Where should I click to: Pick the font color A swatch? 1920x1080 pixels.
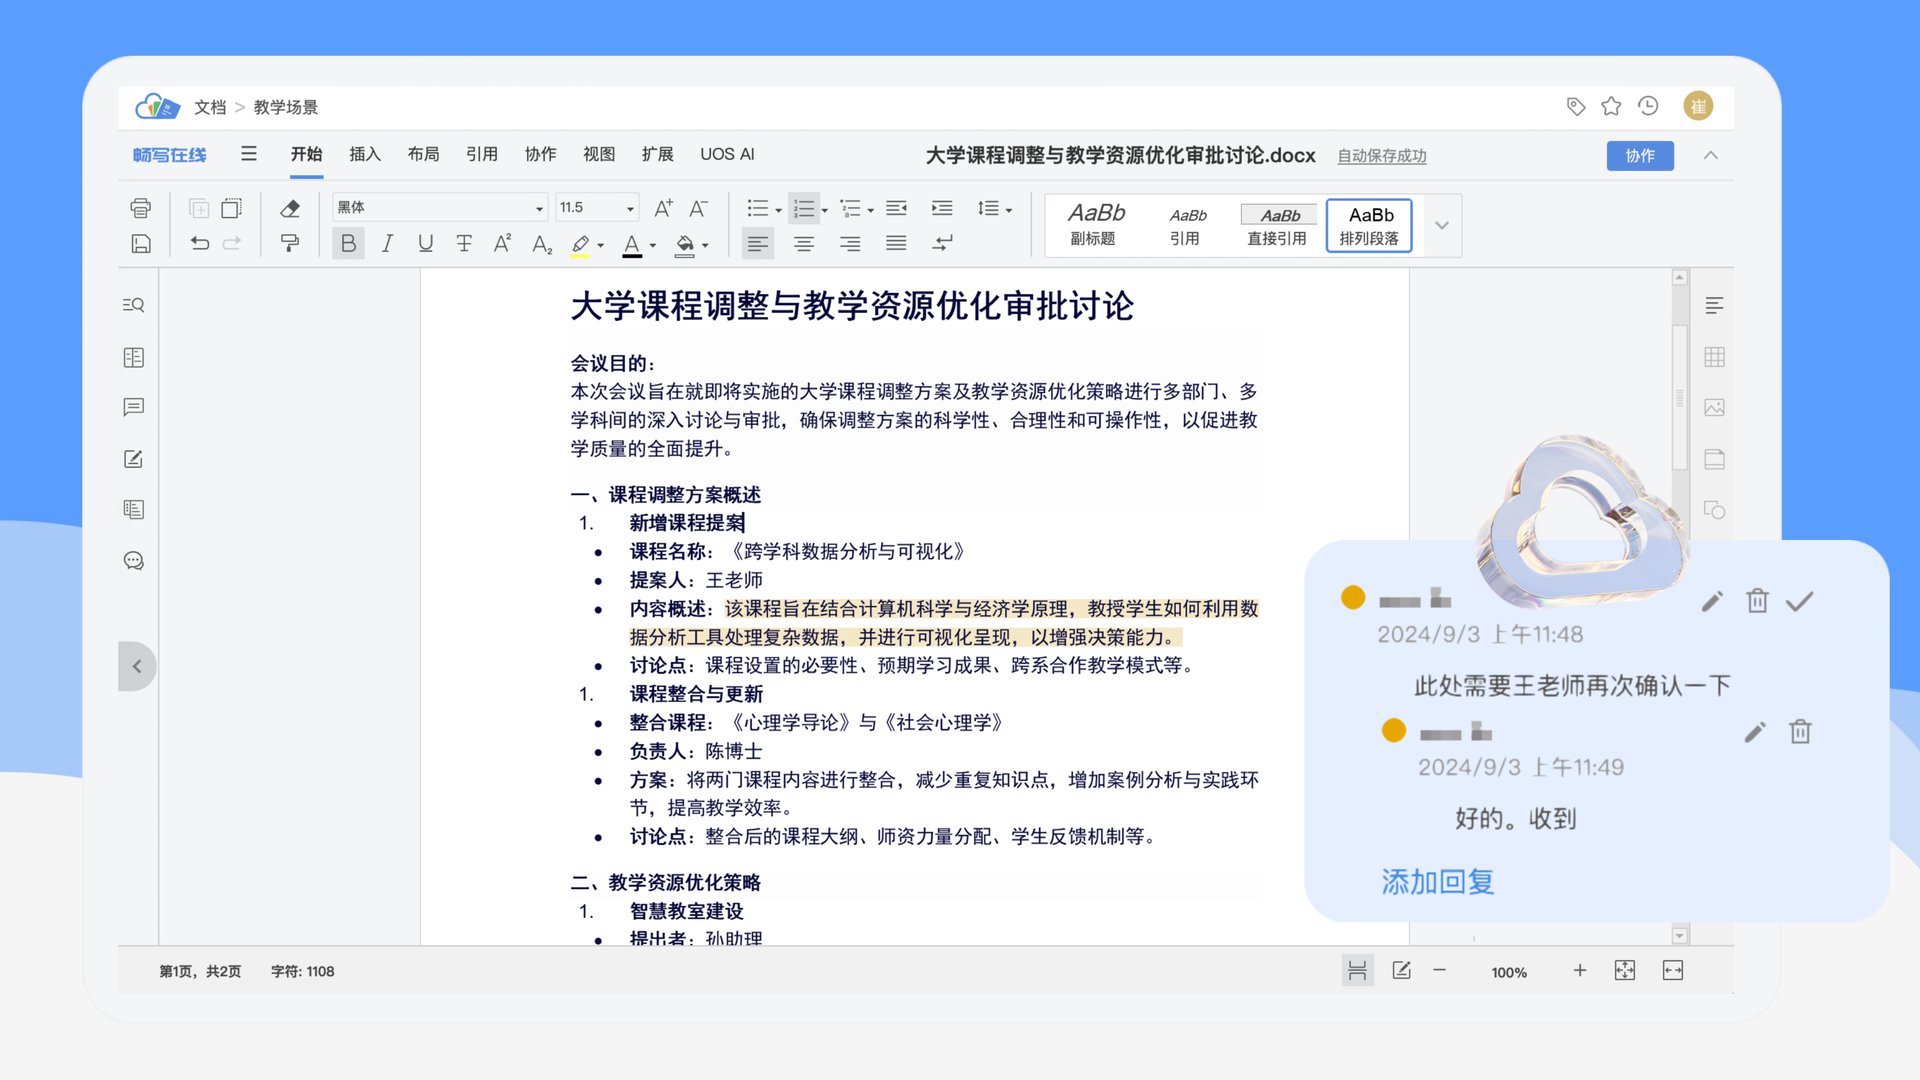tap(632, 245)
